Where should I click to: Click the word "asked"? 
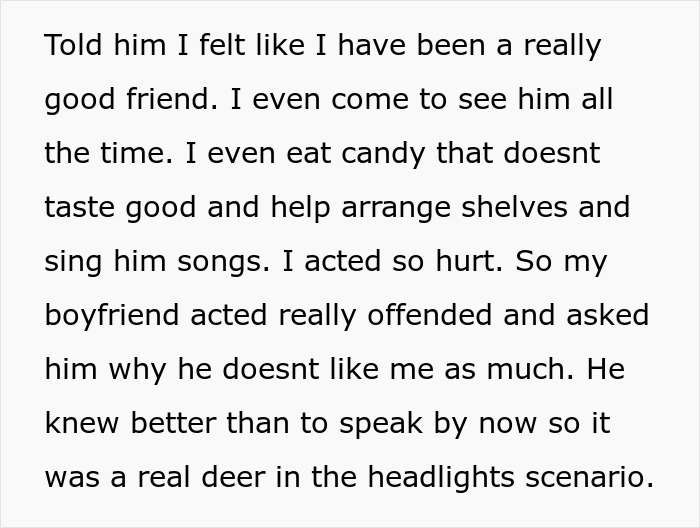pos(608,315)
